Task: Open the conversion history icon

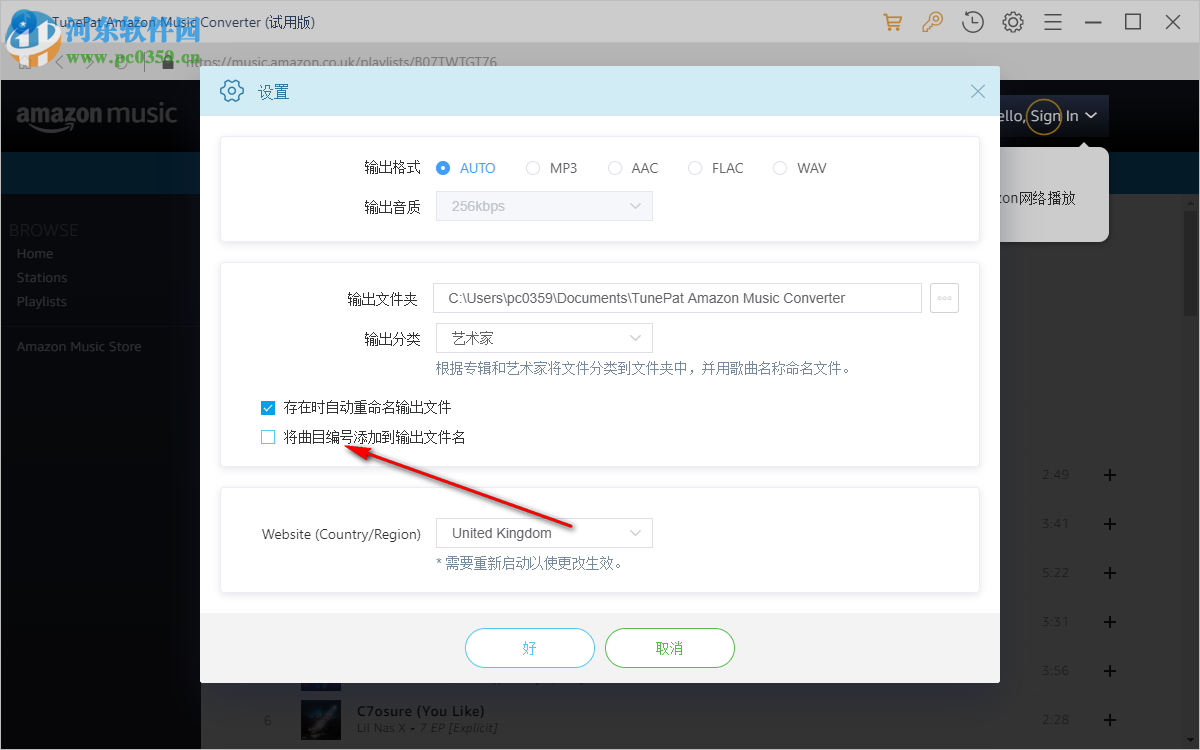Action: tap(972, 21)
